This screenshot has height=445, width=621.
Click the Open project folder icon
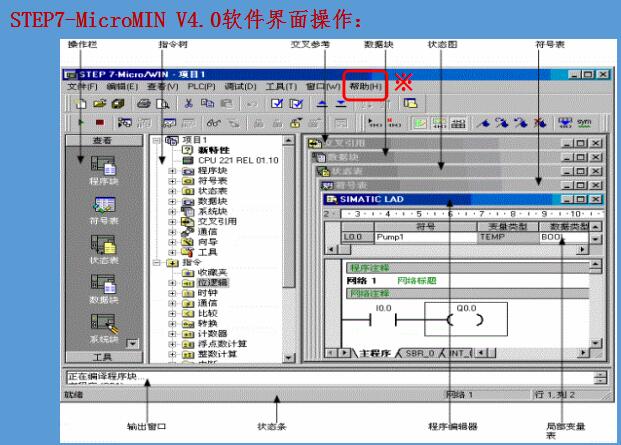(100, 104)
